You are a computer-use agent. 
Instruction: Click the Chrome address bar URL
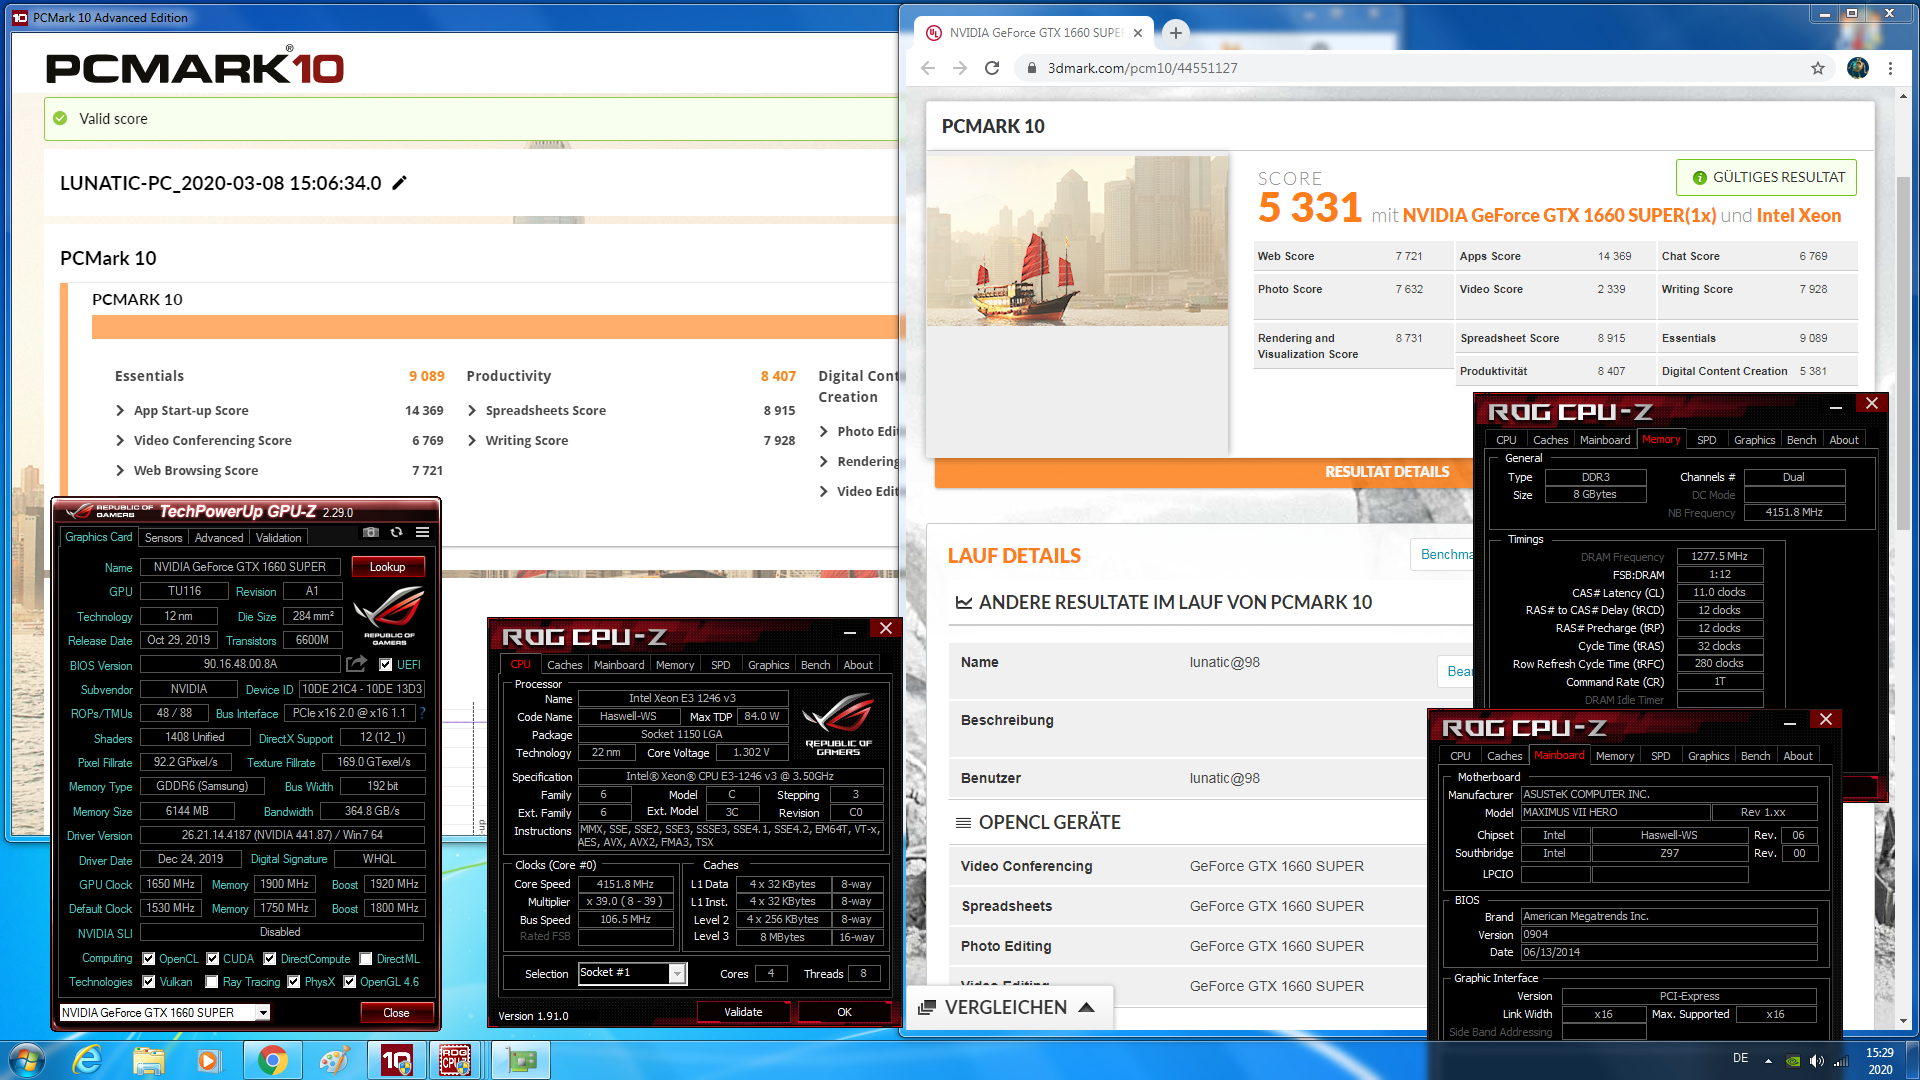coord(1142,68)
